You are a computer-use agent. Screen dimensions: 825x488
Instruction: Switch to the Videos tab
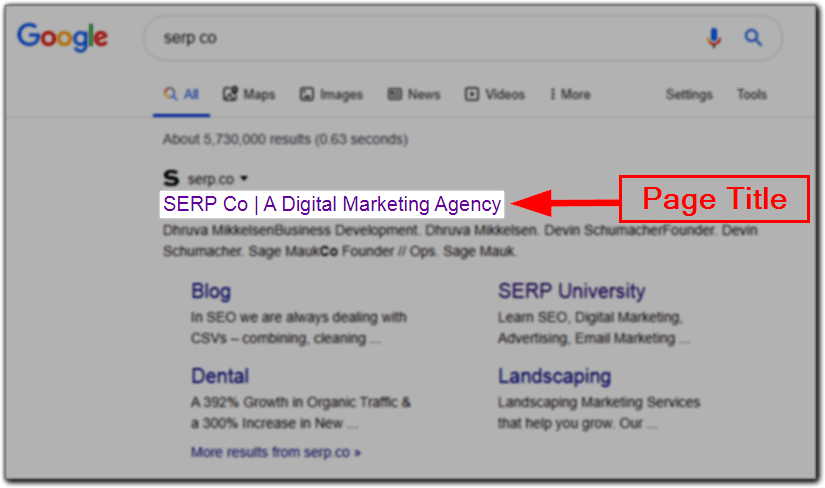click(495, 95)
